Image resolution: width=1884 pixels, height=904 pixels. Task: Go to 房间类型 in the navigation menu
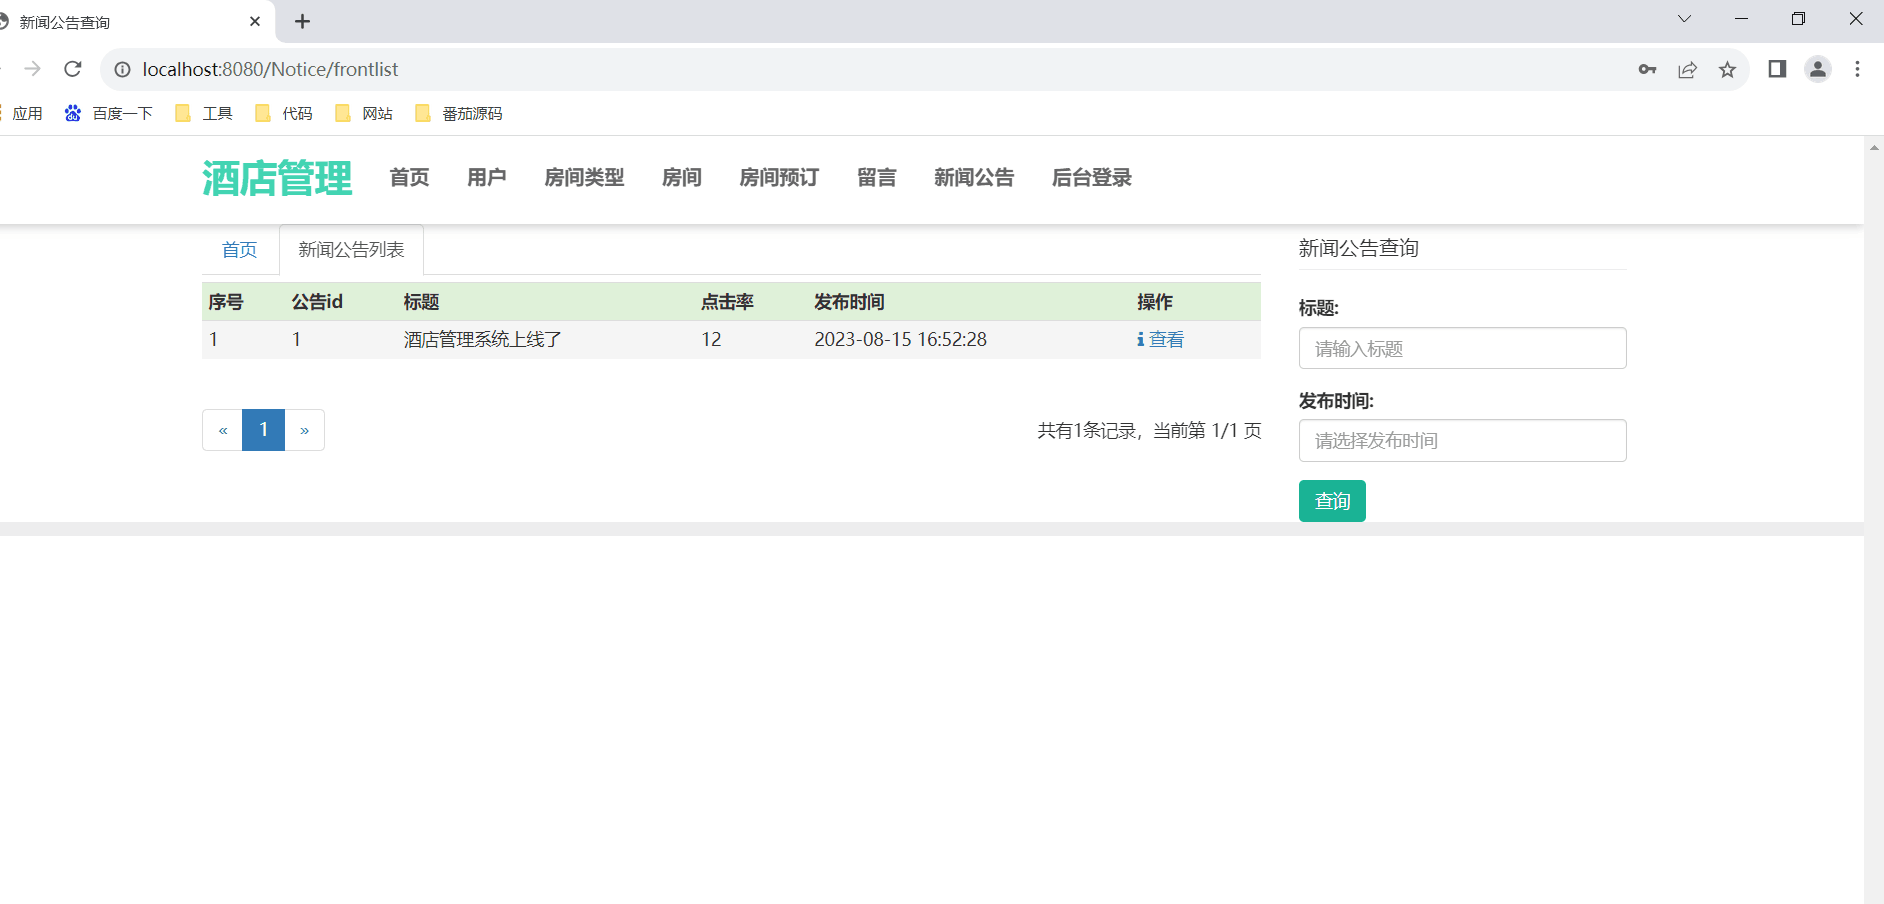[x=584, y=177]
